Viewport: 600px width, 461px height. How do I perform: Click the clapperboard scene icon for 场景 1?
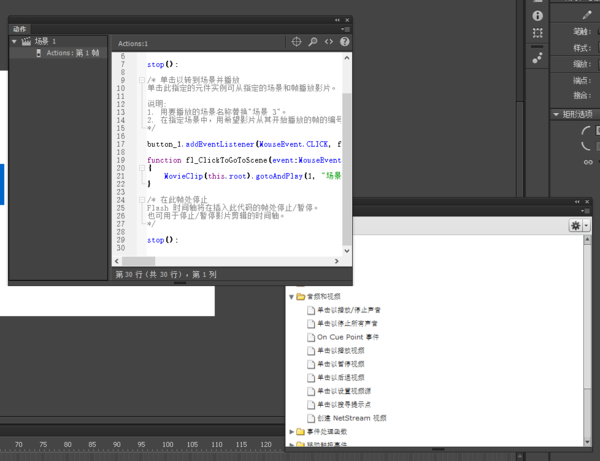pos(26,41)
